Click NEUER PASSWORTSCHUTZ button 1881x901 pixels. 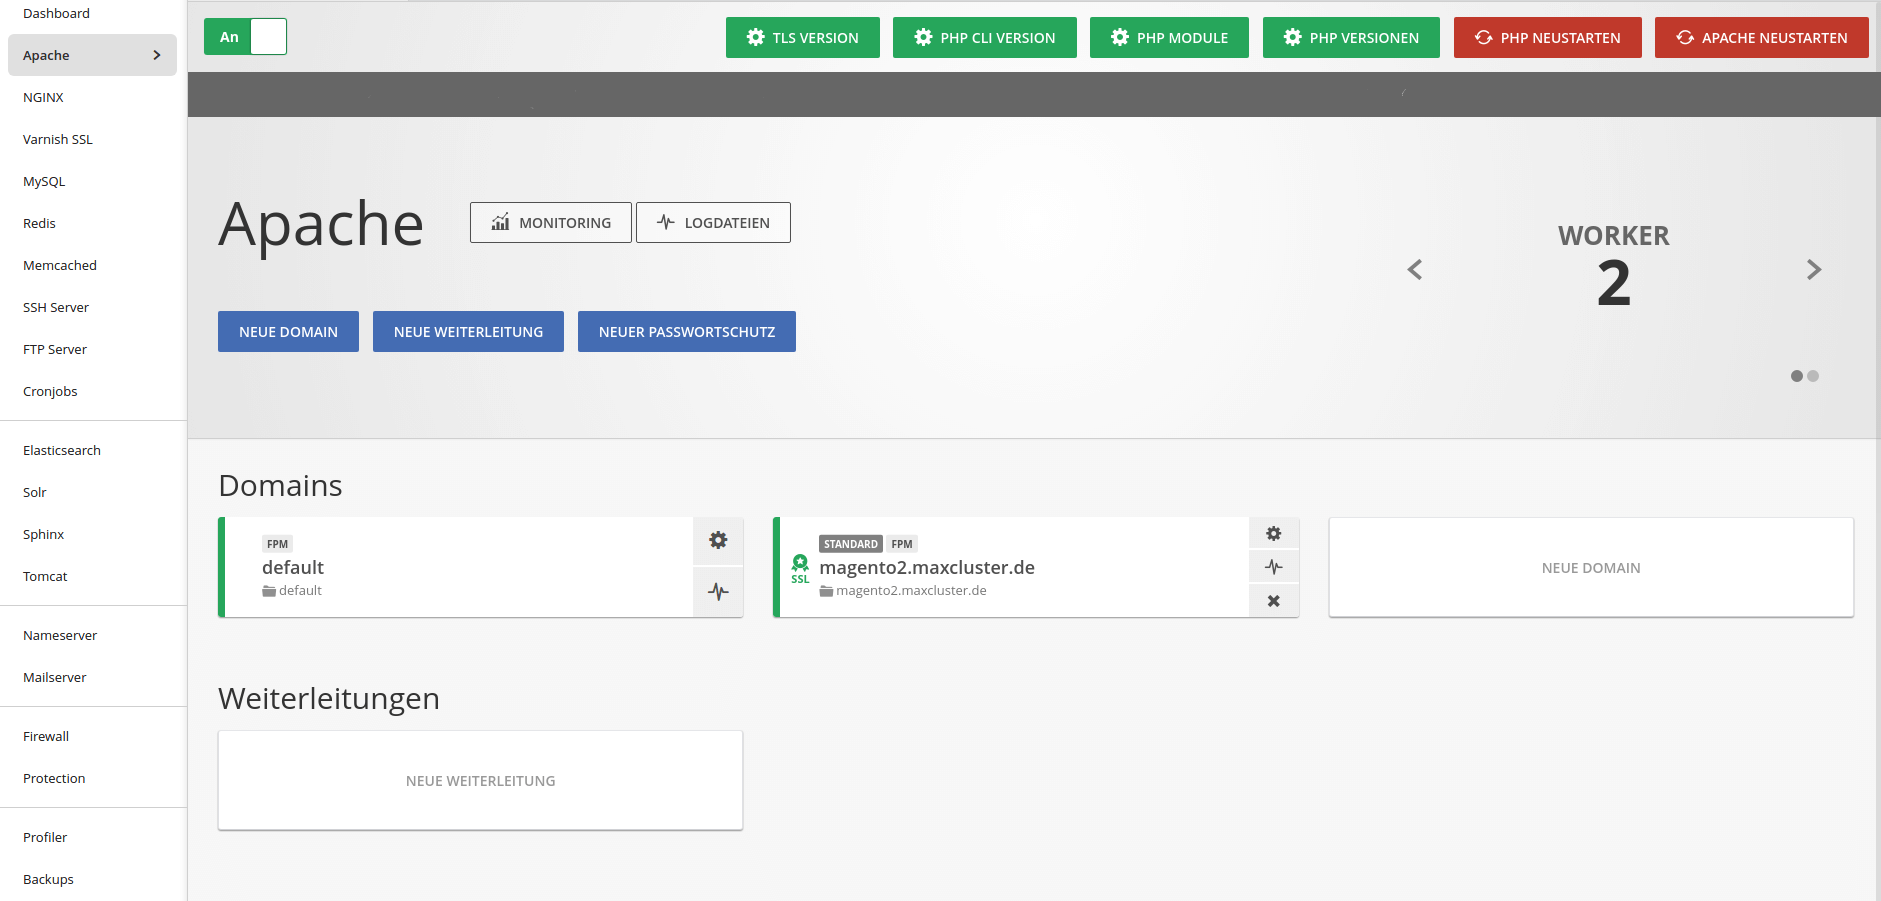pyautogui.click(x=687, y=332)
